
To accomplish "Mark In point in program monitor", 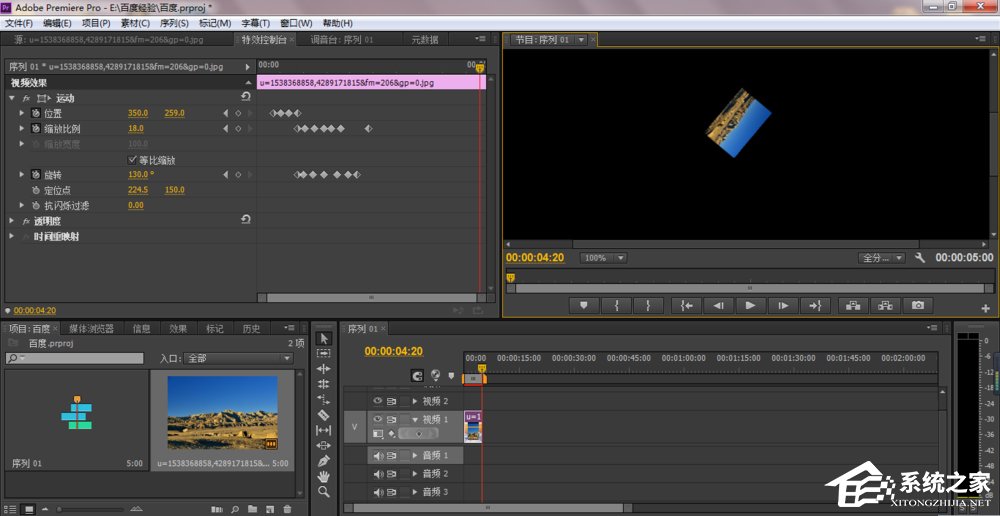I will [x=616, y=306].
